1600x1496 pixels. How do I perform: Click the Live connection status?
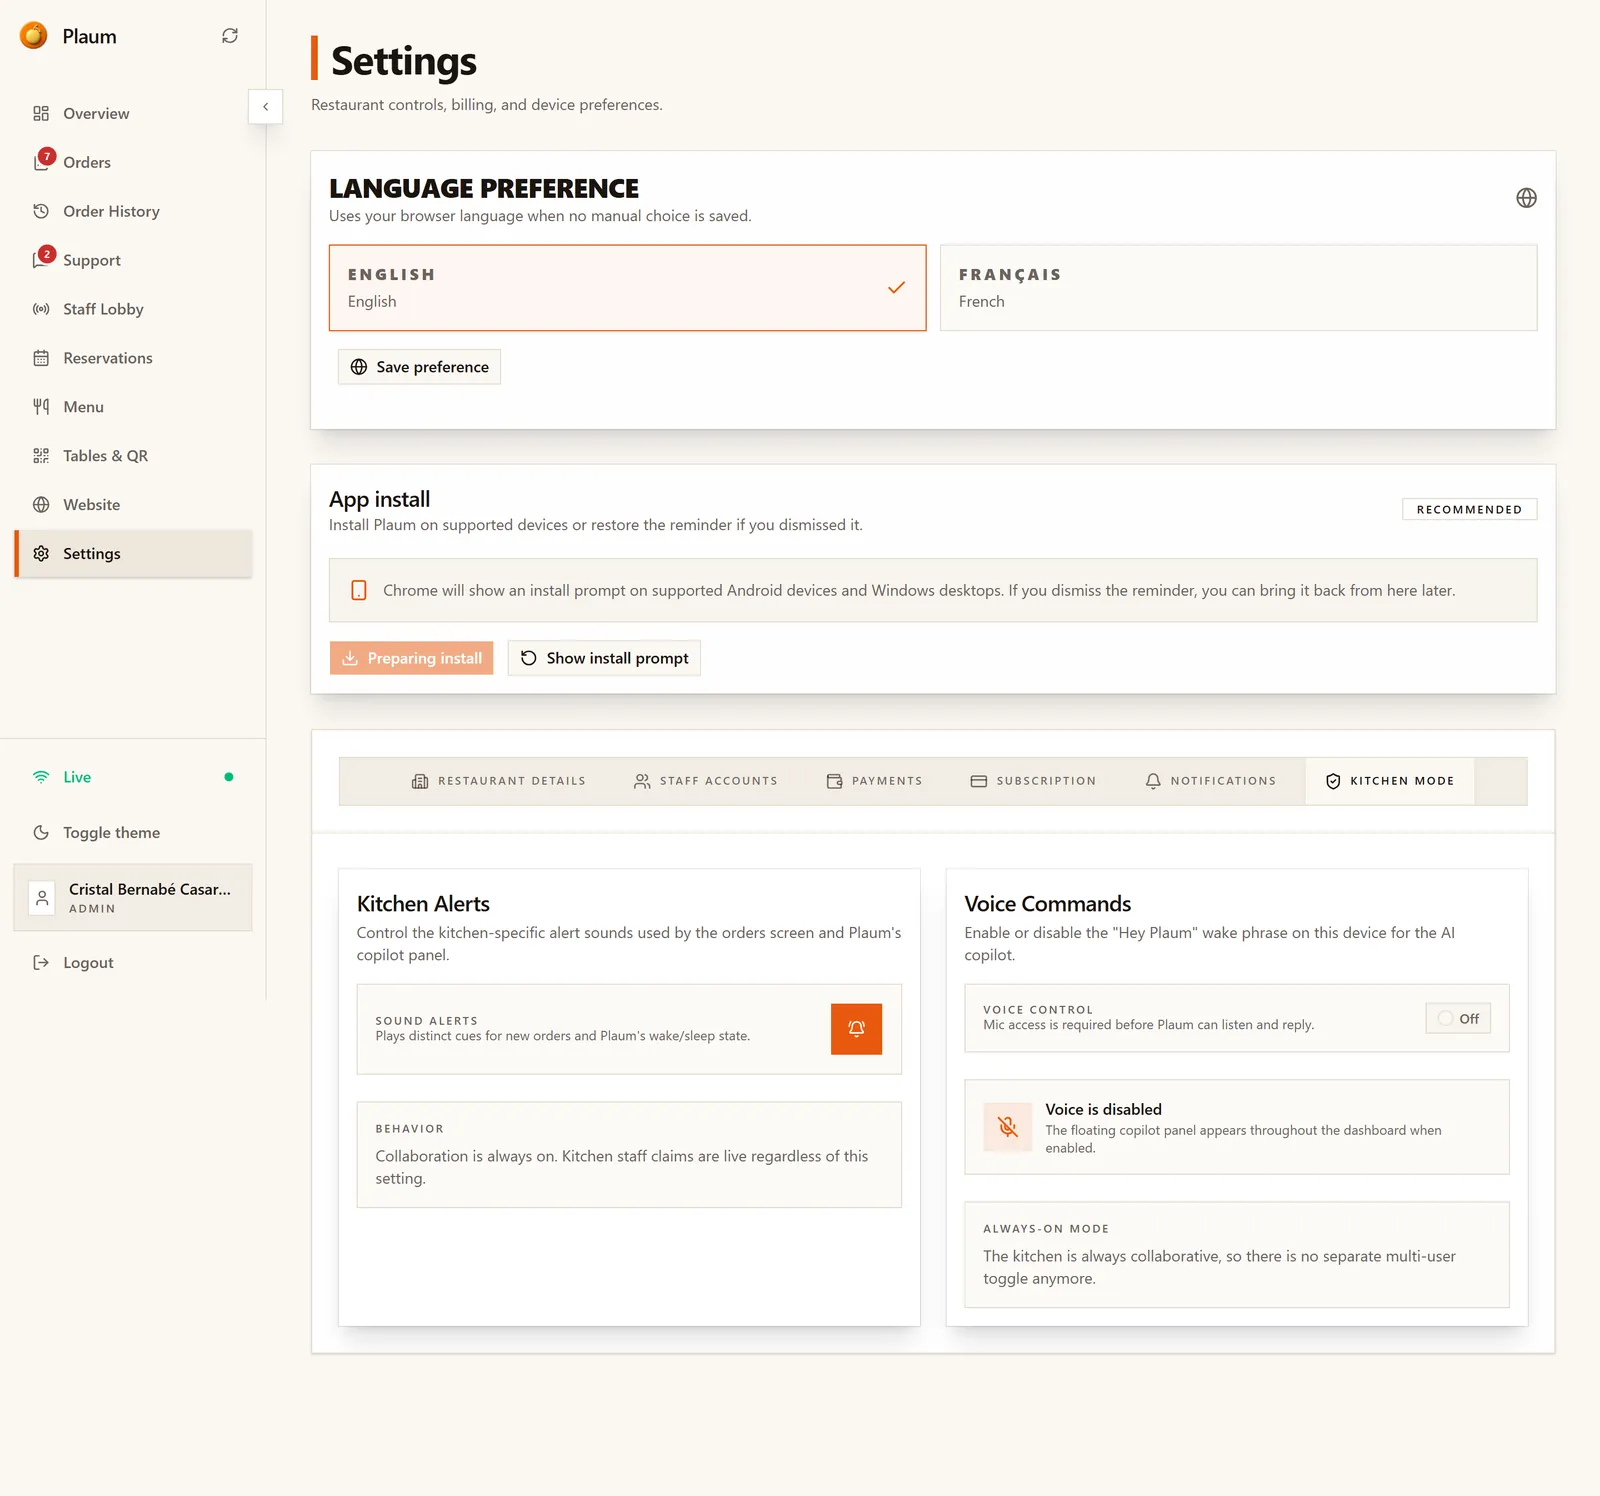132,777
